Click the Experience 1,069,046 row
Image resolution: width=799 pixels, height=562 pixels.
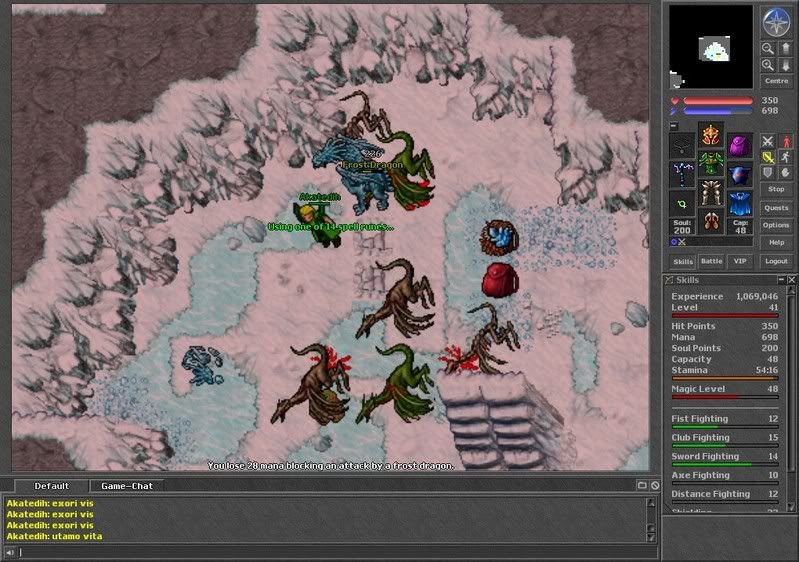click(725, 296)
